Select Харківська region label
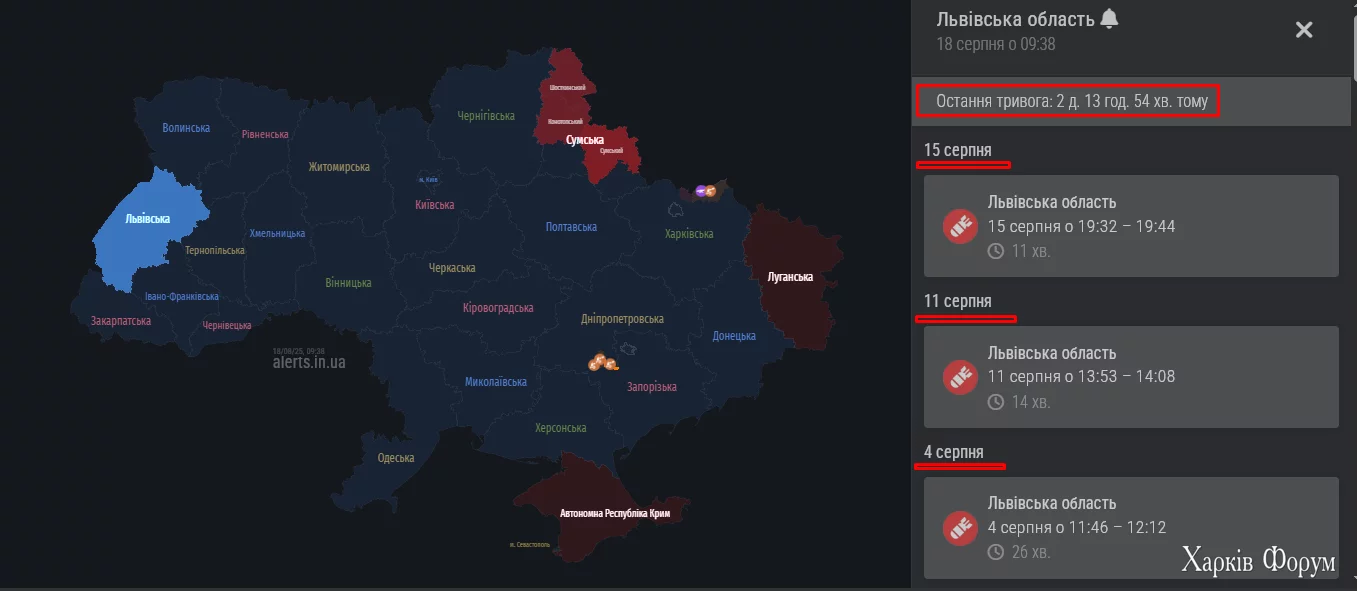Screen dimensions: 1357x591 tap(689, 234)
